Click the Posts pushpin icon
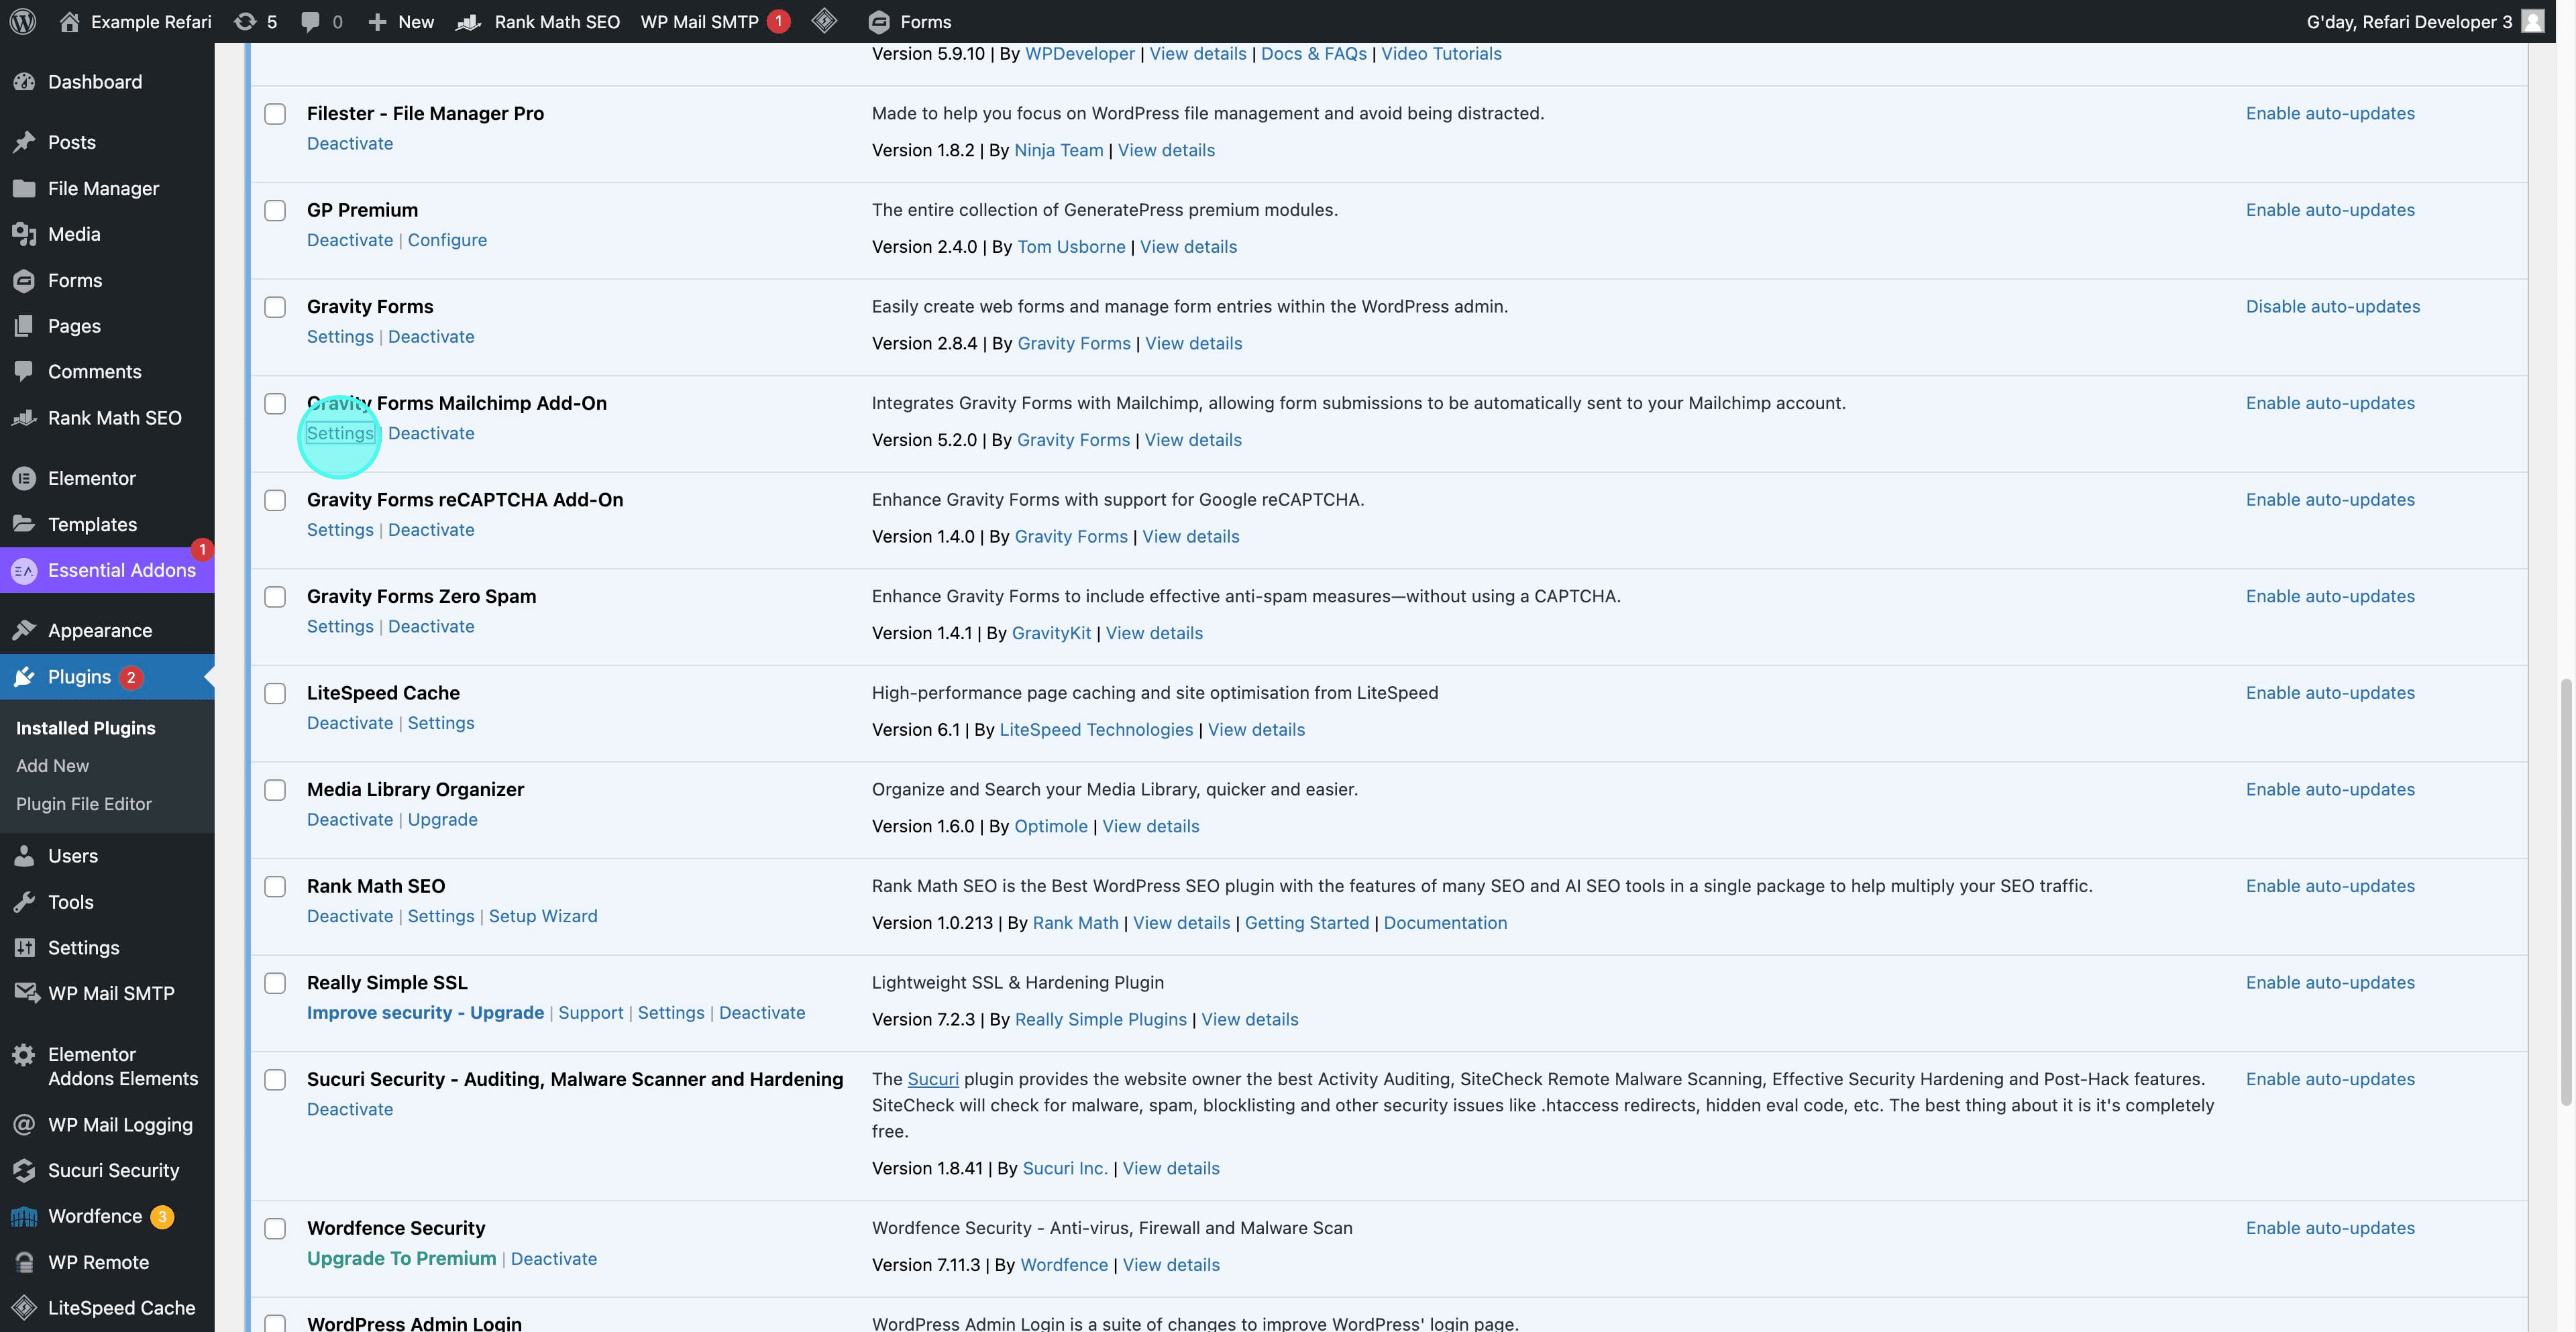This screenshot has width=2576, height=1332. tap(24, 142)
